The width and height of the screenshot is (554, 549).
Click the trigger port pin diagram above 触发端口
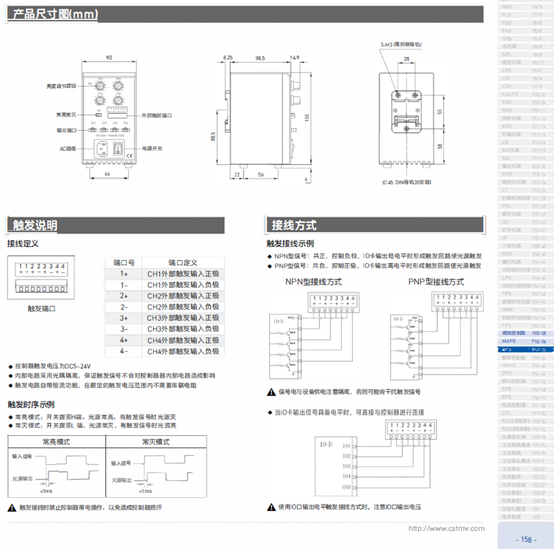(x=41, y=278)
